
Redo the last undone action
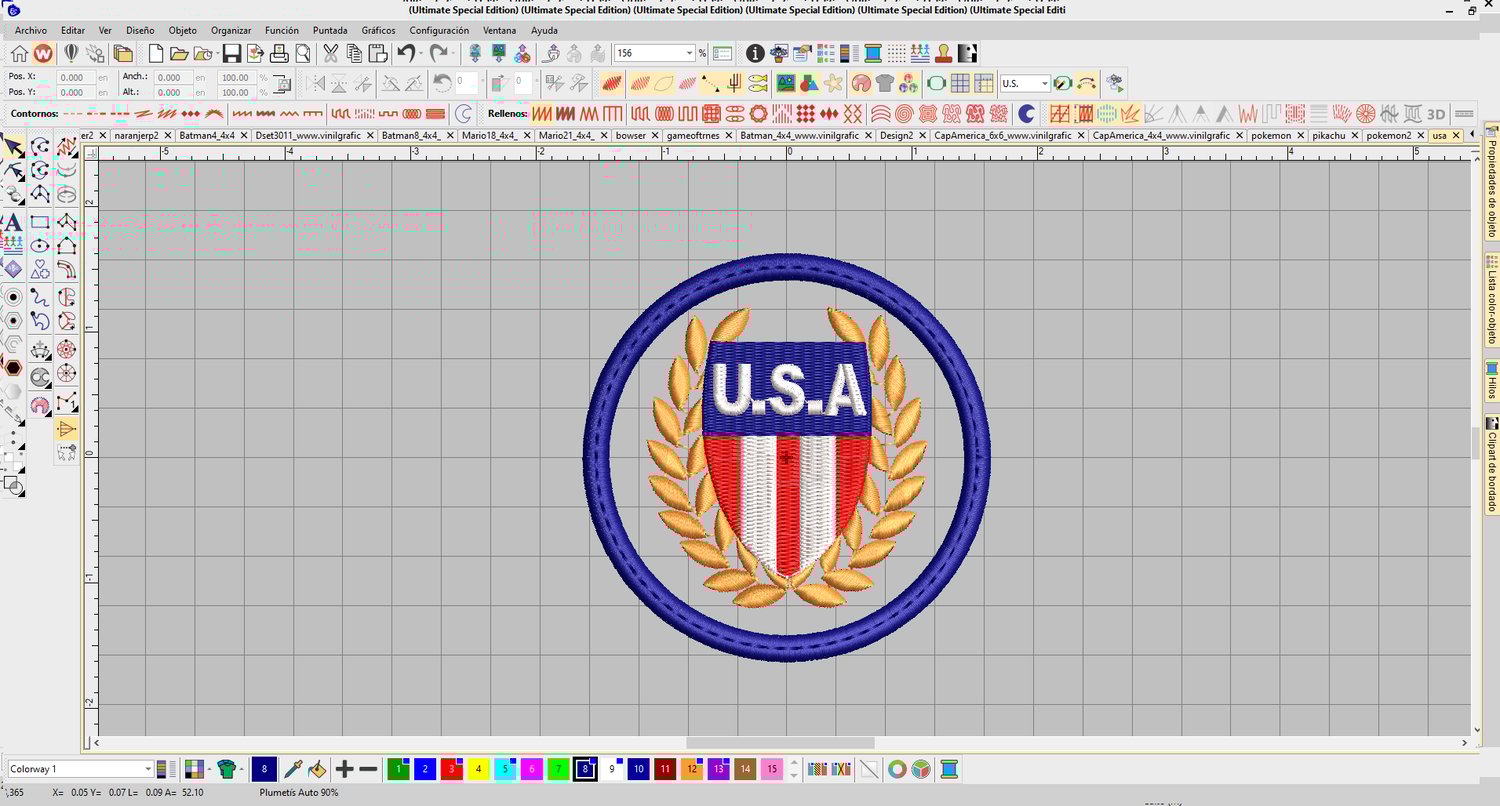pyautogui.click(x=439, y=54)
